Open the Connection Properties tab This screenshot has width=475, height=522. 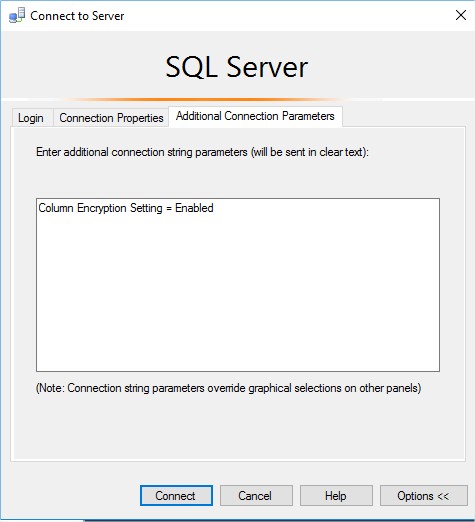(x=111, y=118)
